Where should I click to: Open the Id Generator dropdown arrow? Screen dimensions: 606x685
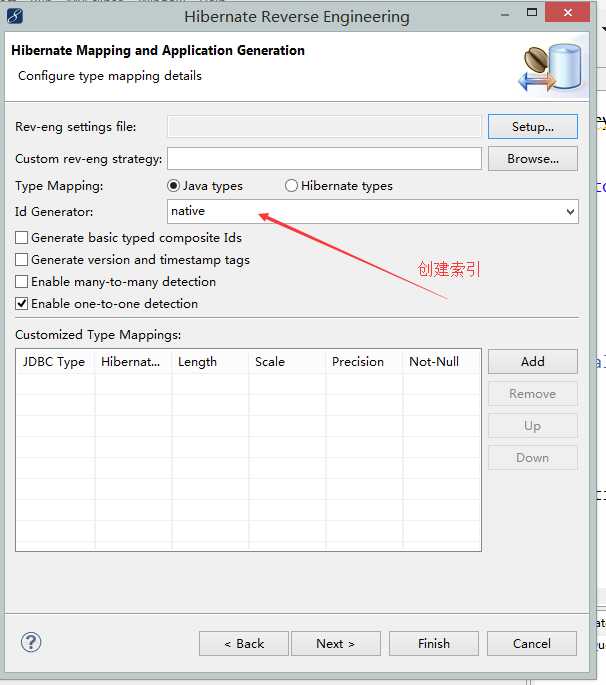(x=570, y=212)
